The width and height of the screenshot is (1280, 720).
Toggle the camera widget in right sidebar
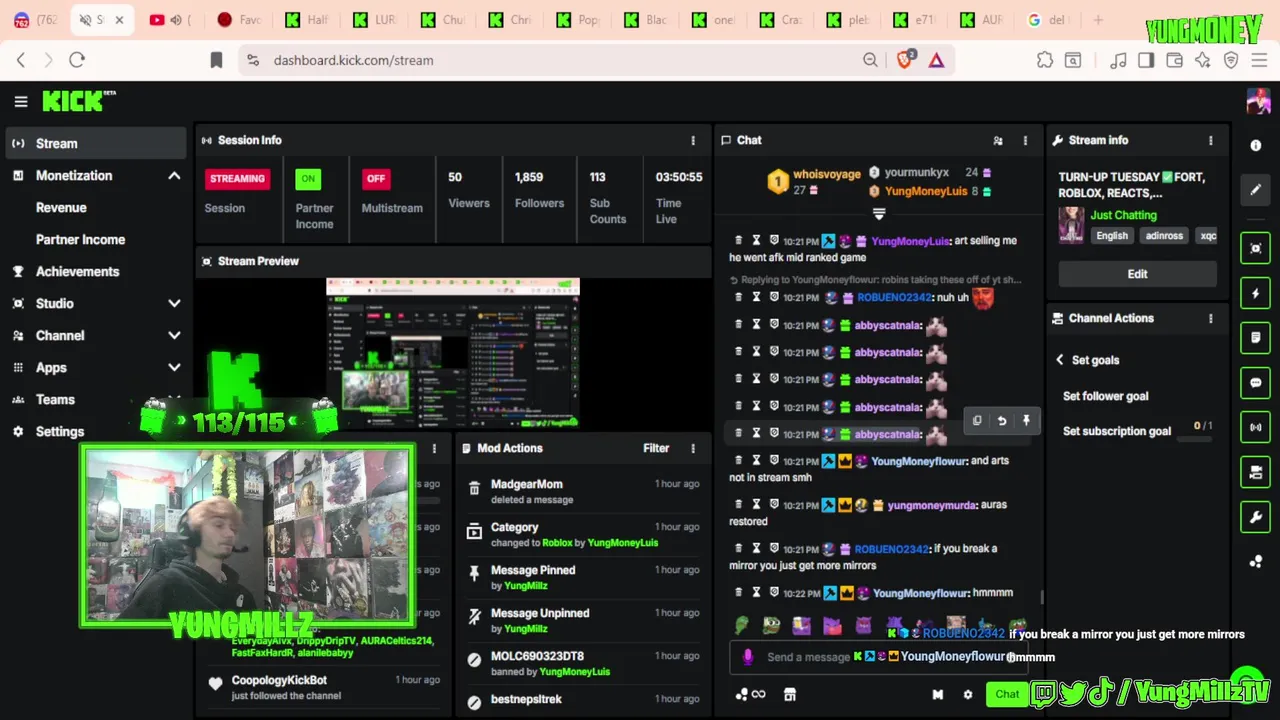(x=1256, y=472)
